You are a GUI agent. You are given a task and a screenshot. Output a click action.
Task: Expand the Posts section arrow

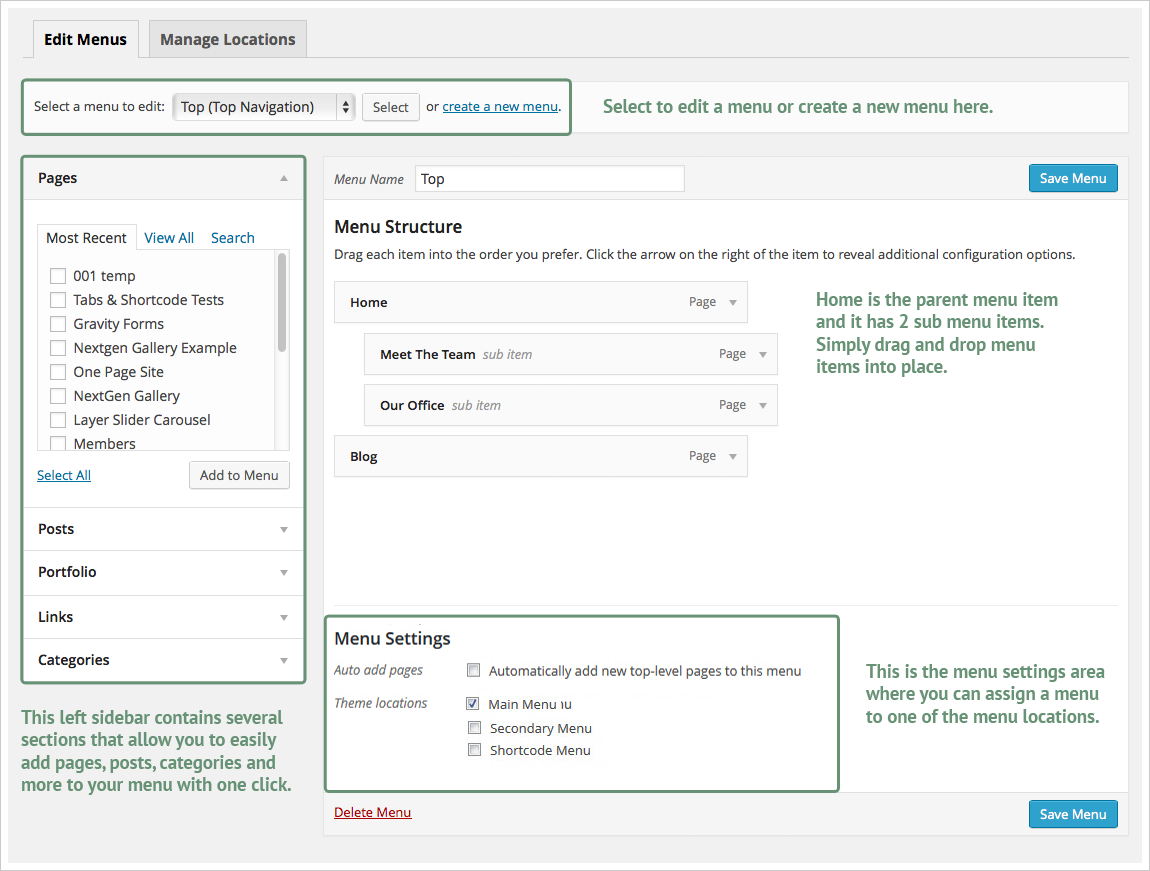click(x=284, y=530)
